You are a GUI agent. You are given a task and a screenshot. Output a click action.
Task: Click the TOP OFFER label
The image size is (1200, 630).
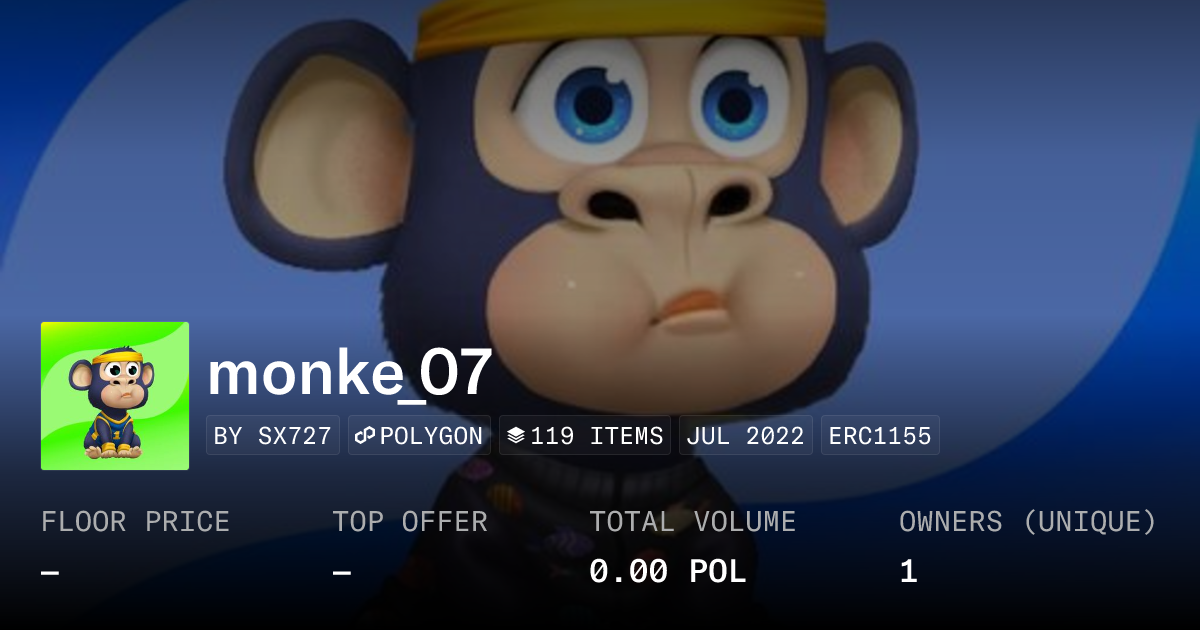click(x=410, y=522)
